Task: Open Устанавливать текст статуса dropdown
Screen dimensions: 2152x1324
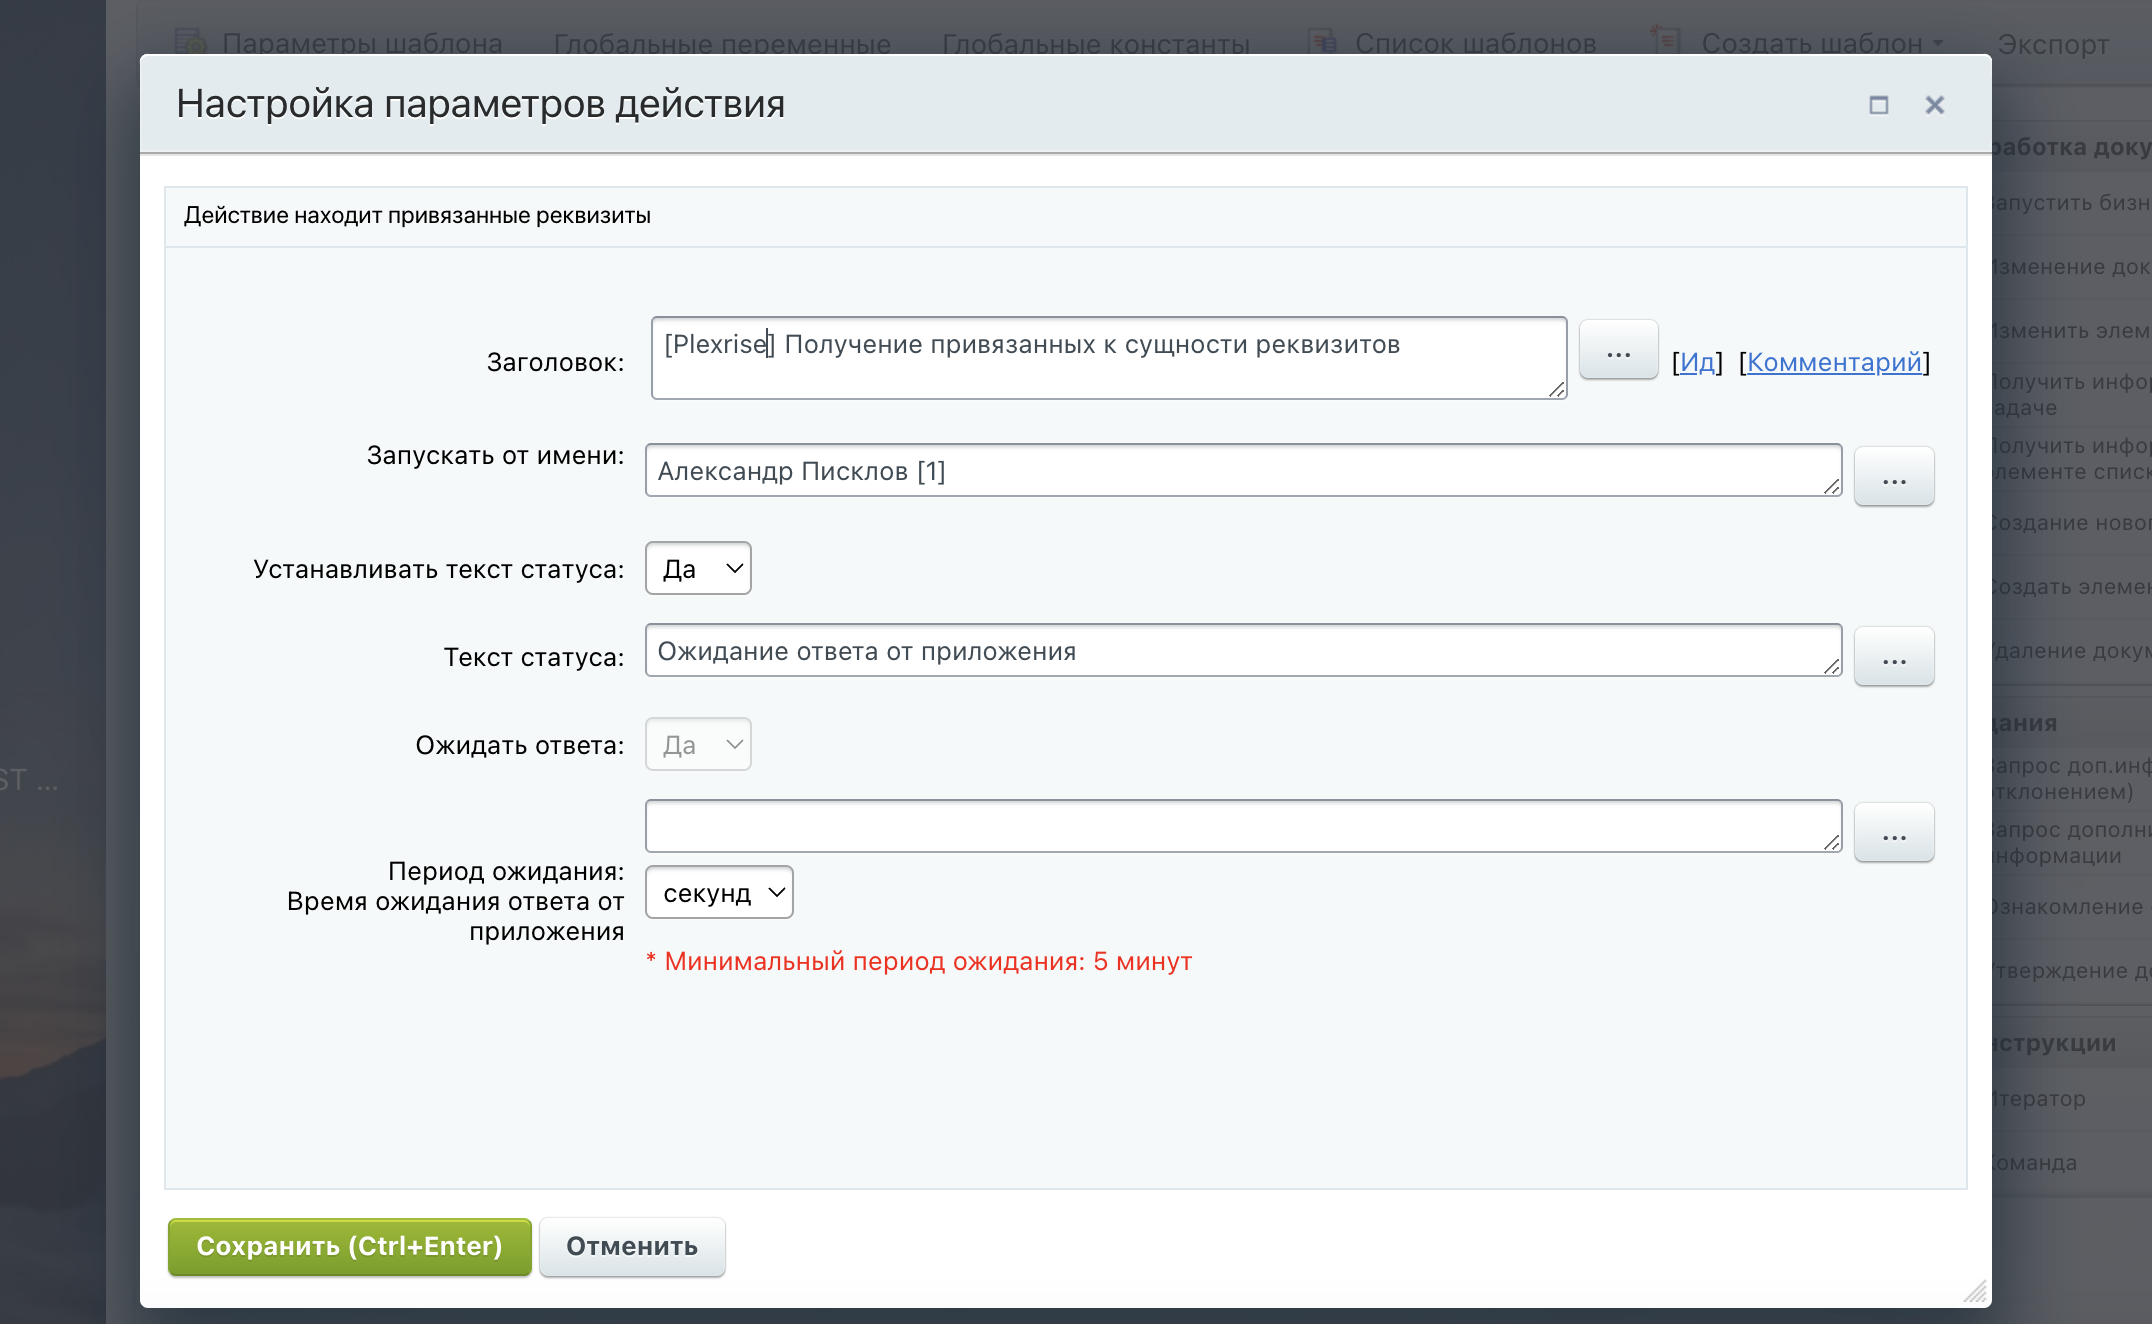Action: pyautogui.click(x=698, y=568)
